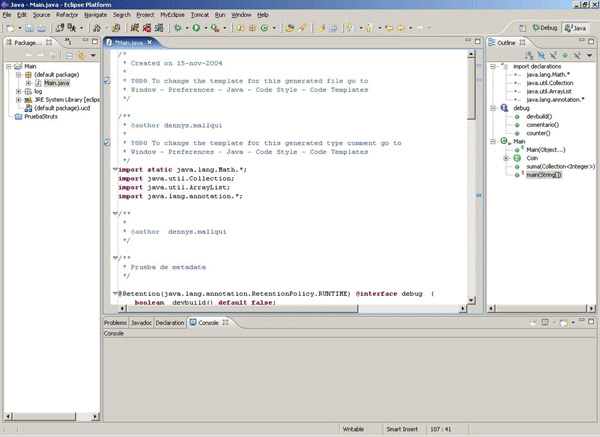The height and width of the screenshot is (437, 600).
Task: Switch to the Debug perspective
Action: point(545,29)
